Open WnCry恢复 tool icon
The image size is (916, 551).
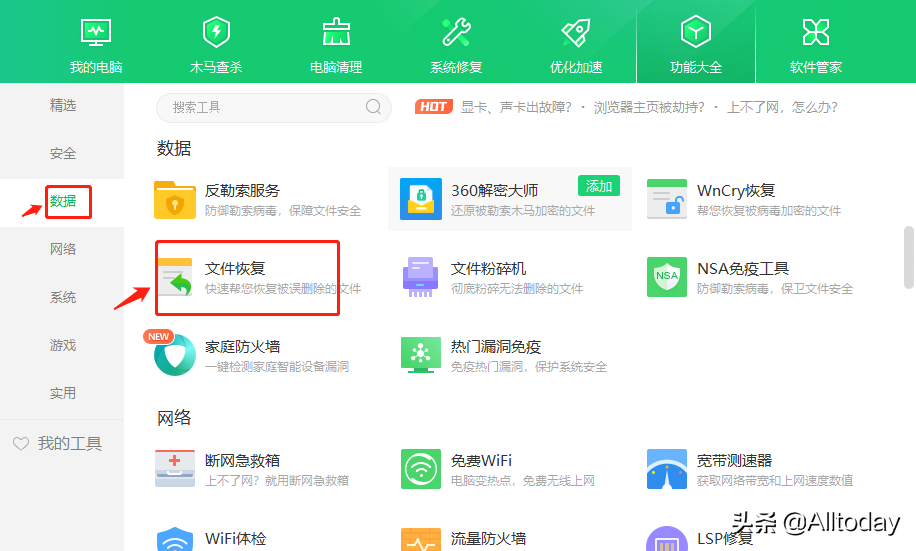coord(667,199)
